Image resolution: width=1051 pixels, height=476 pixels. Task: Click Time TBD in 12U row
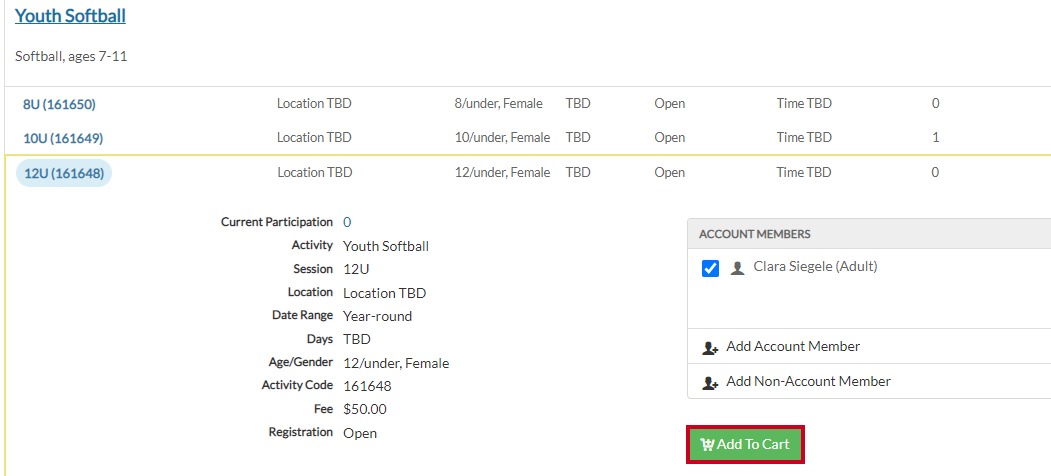[x=804, y=172]
